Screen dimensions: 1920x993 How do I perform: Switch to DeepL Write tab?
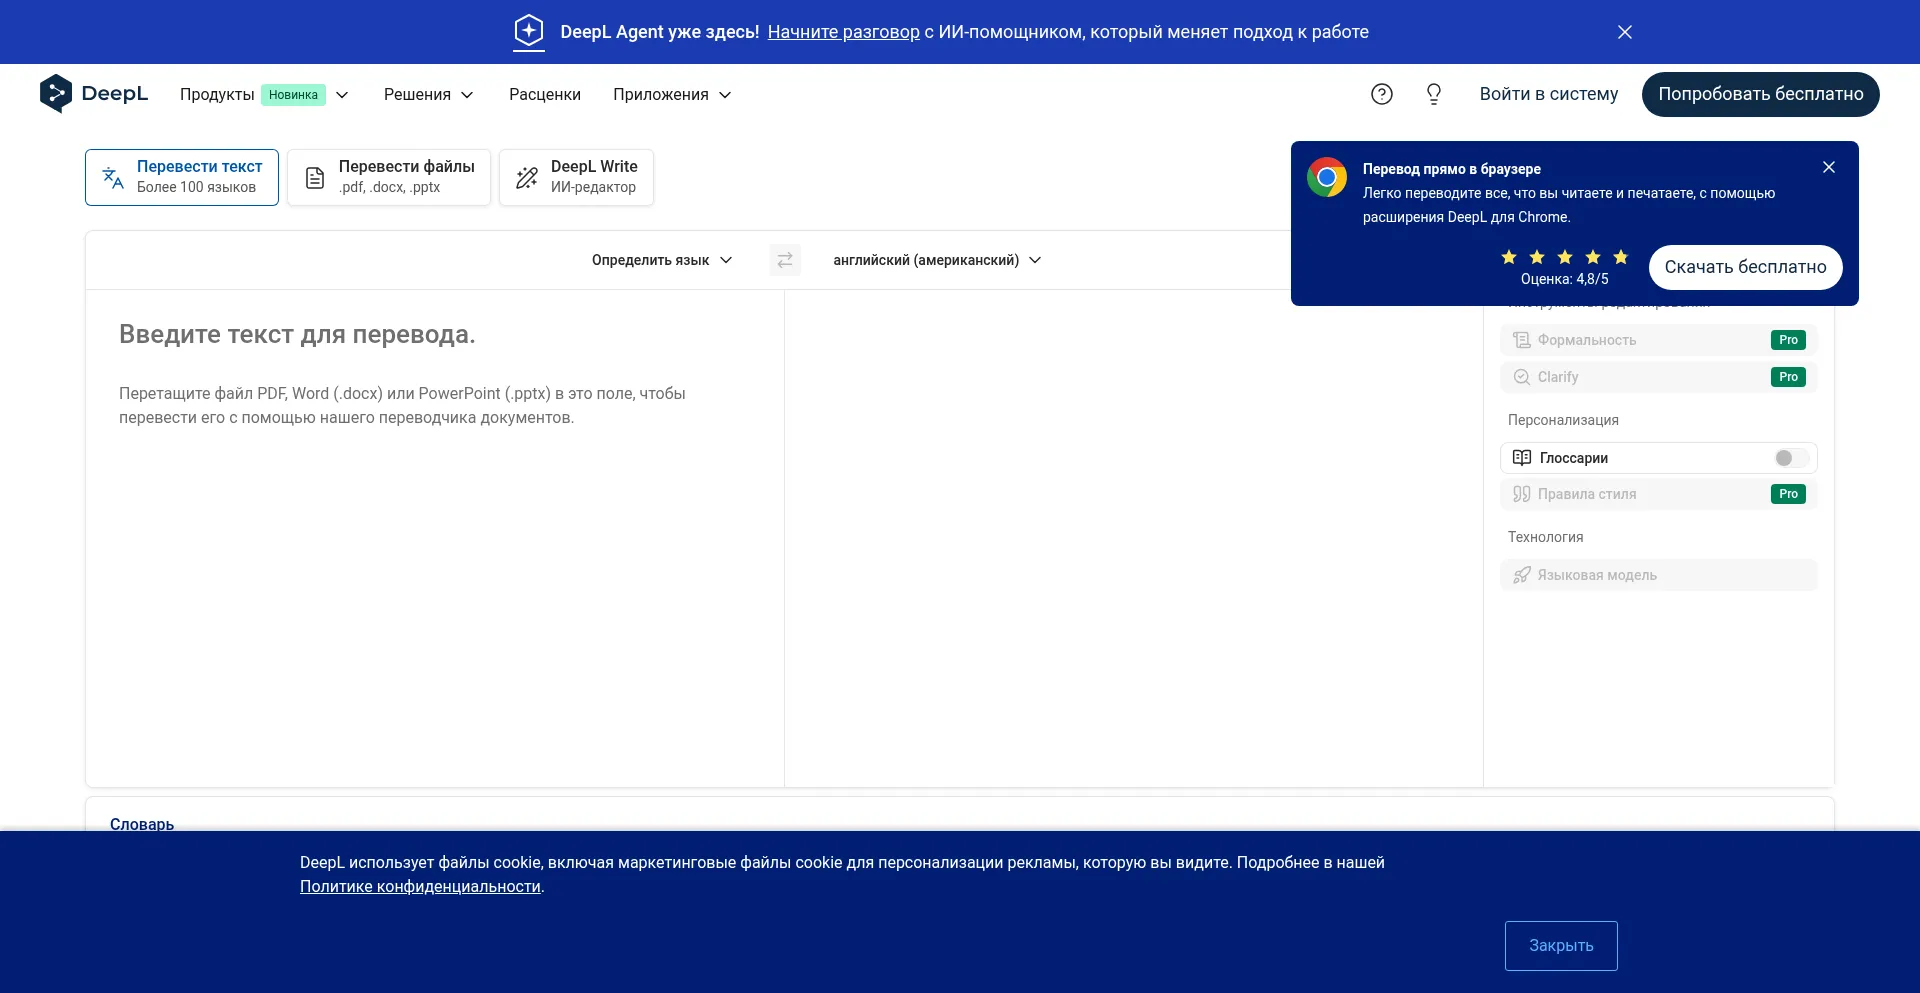pos(576,177)
